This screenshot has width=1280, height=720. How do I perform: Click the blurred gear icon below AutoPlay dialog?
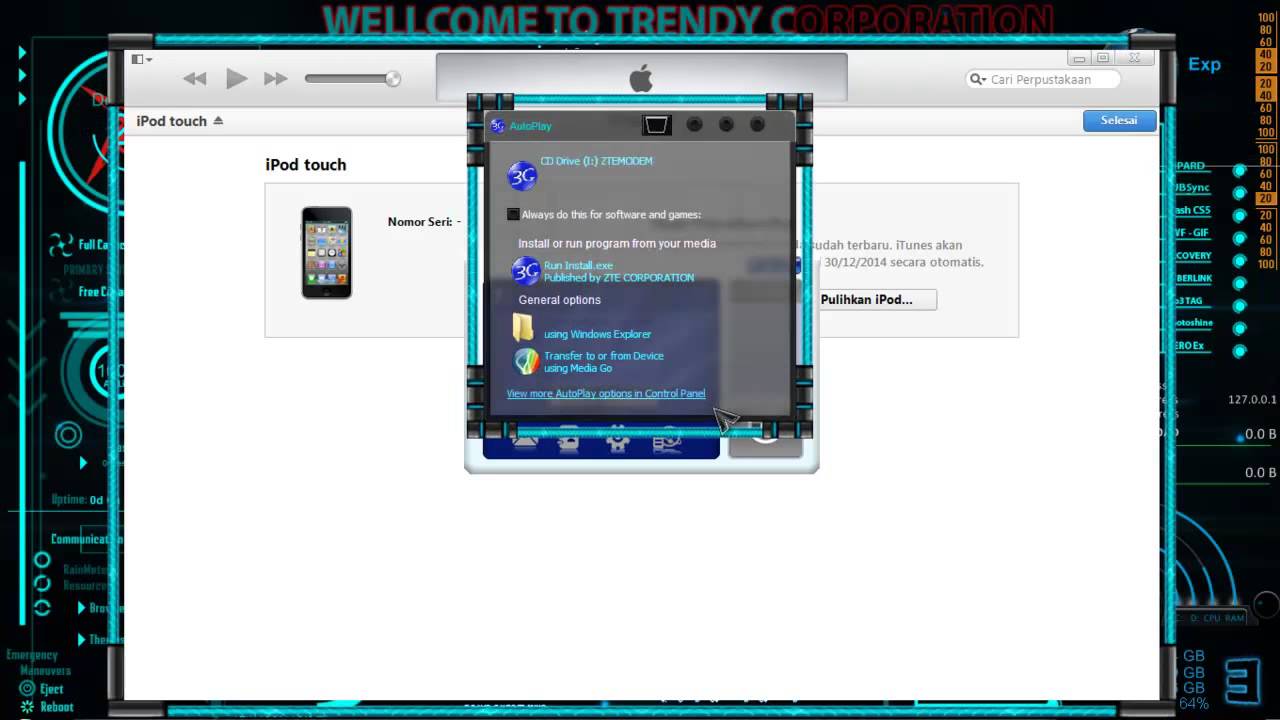click(617, 442)
